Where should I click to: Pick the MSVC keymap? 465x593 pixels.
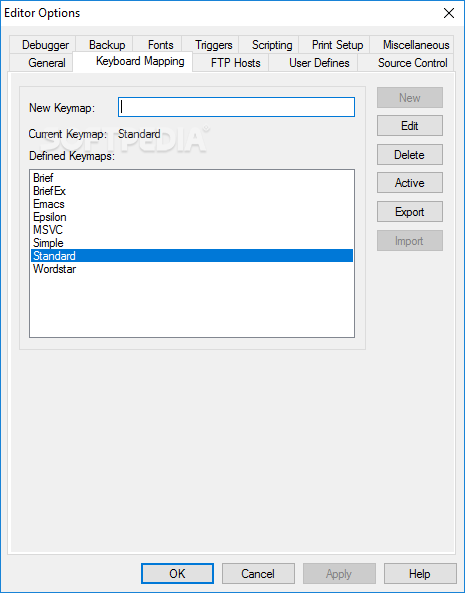192,230
